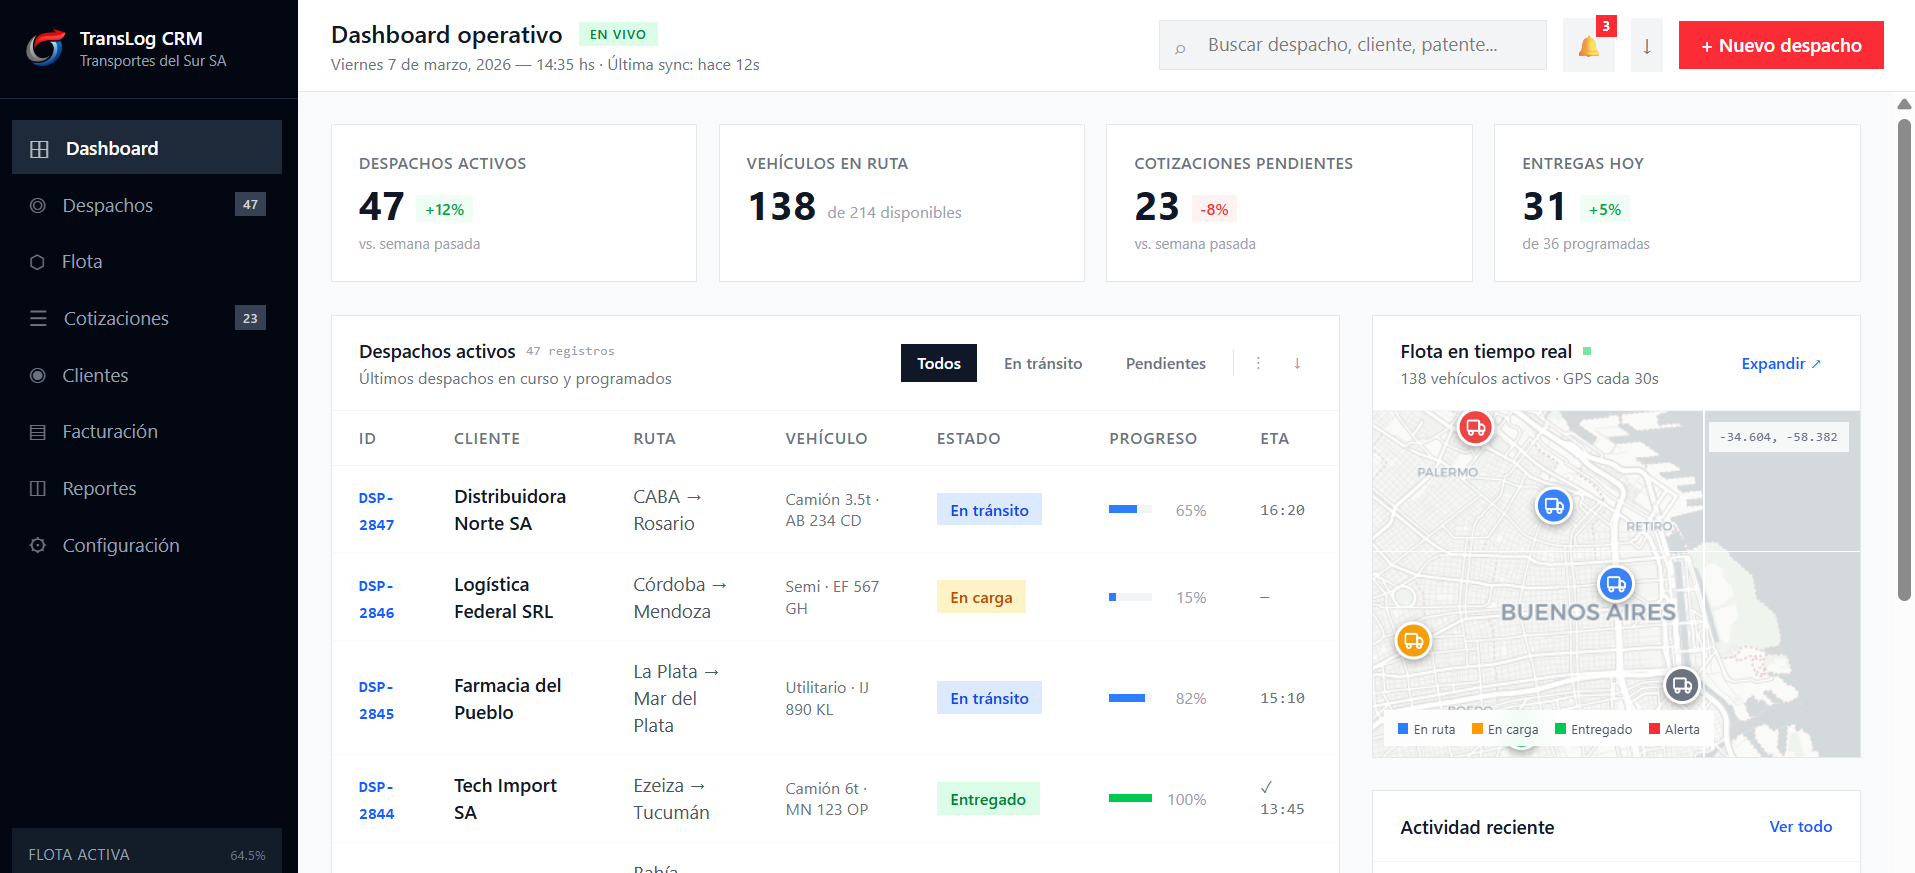This screenshot has height=873, width=1915.
Task: Sort table by the Estado column header
Action: 968,438
